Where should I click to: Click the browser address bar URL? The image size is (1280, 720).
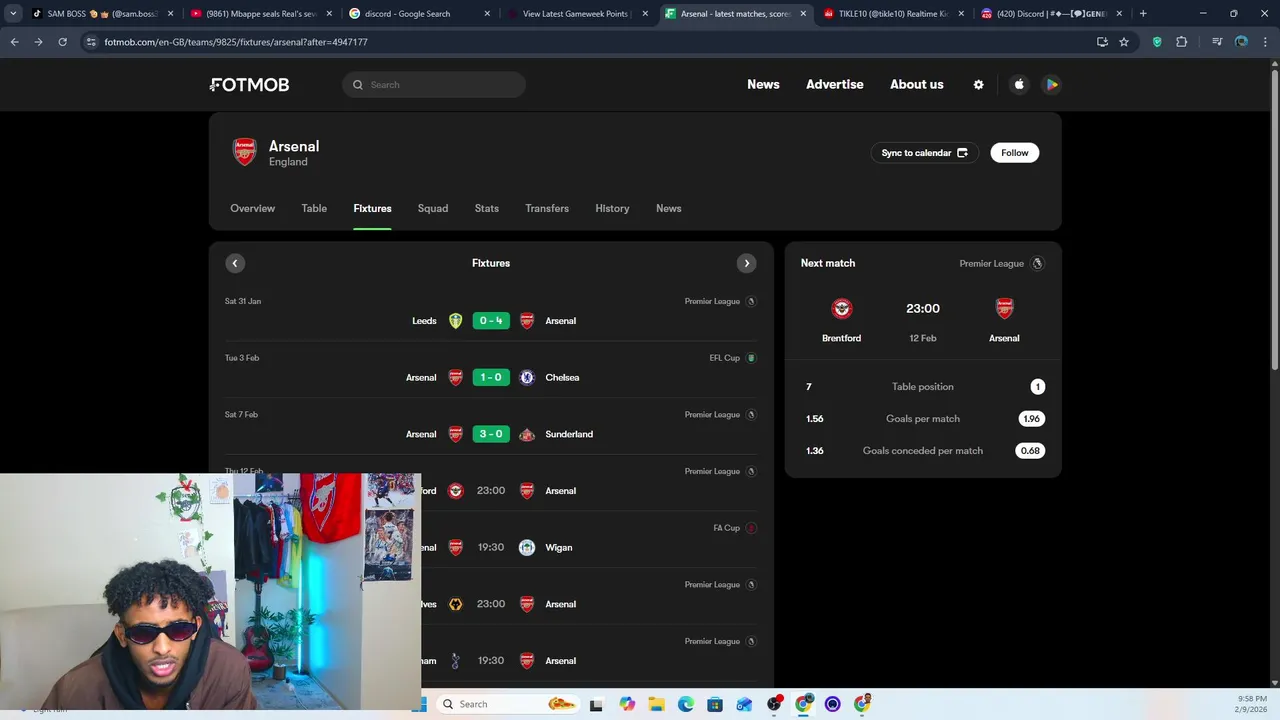(x=236, y=42)
